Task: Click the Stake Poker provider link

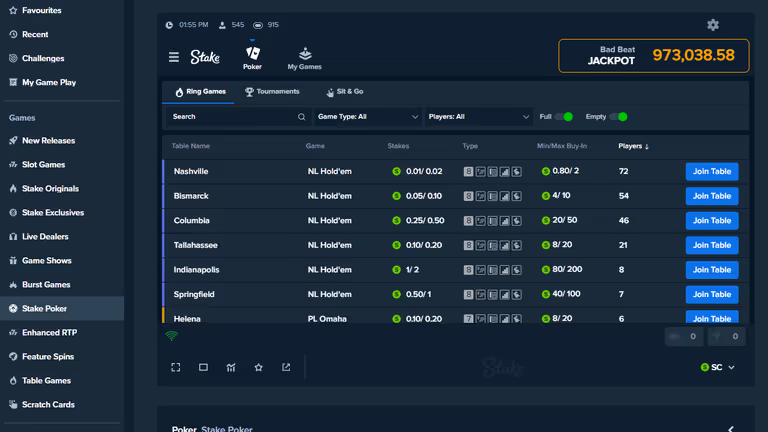Action: [227, 429]
